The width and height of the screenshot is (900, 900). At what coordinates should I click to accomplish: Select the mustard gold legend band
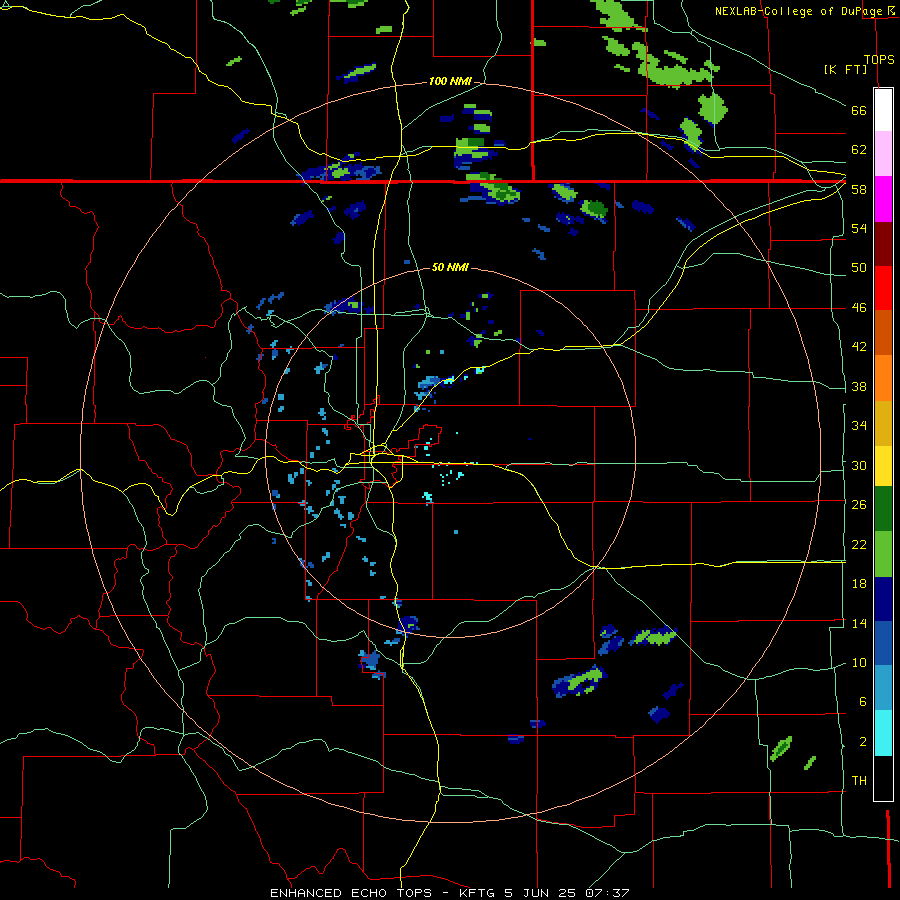coord(883,423)
